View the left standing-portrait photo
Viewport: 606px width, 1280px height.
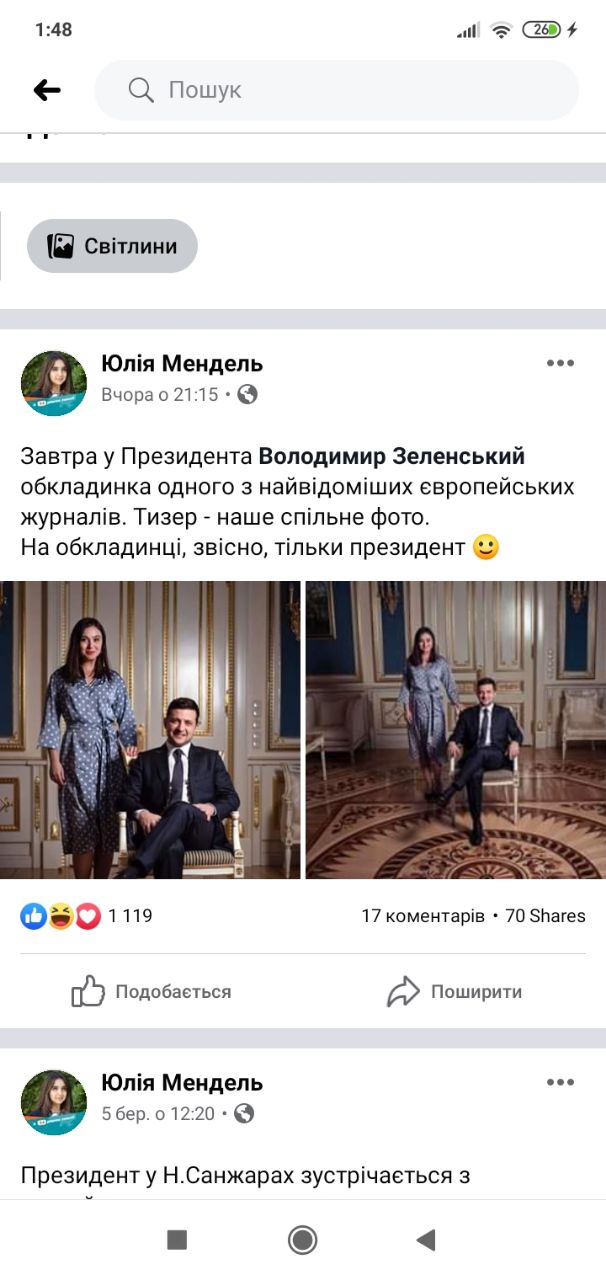tap(150, 730)
